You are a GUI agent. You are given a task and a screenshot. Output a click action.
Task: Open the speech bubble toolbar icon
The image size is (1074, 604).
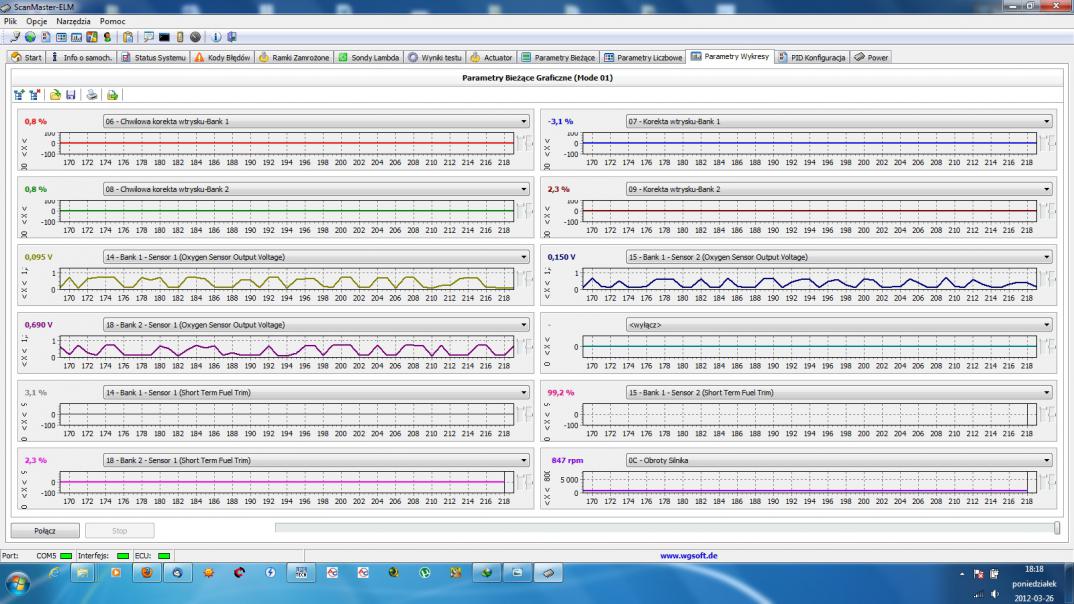click(148, 37)
